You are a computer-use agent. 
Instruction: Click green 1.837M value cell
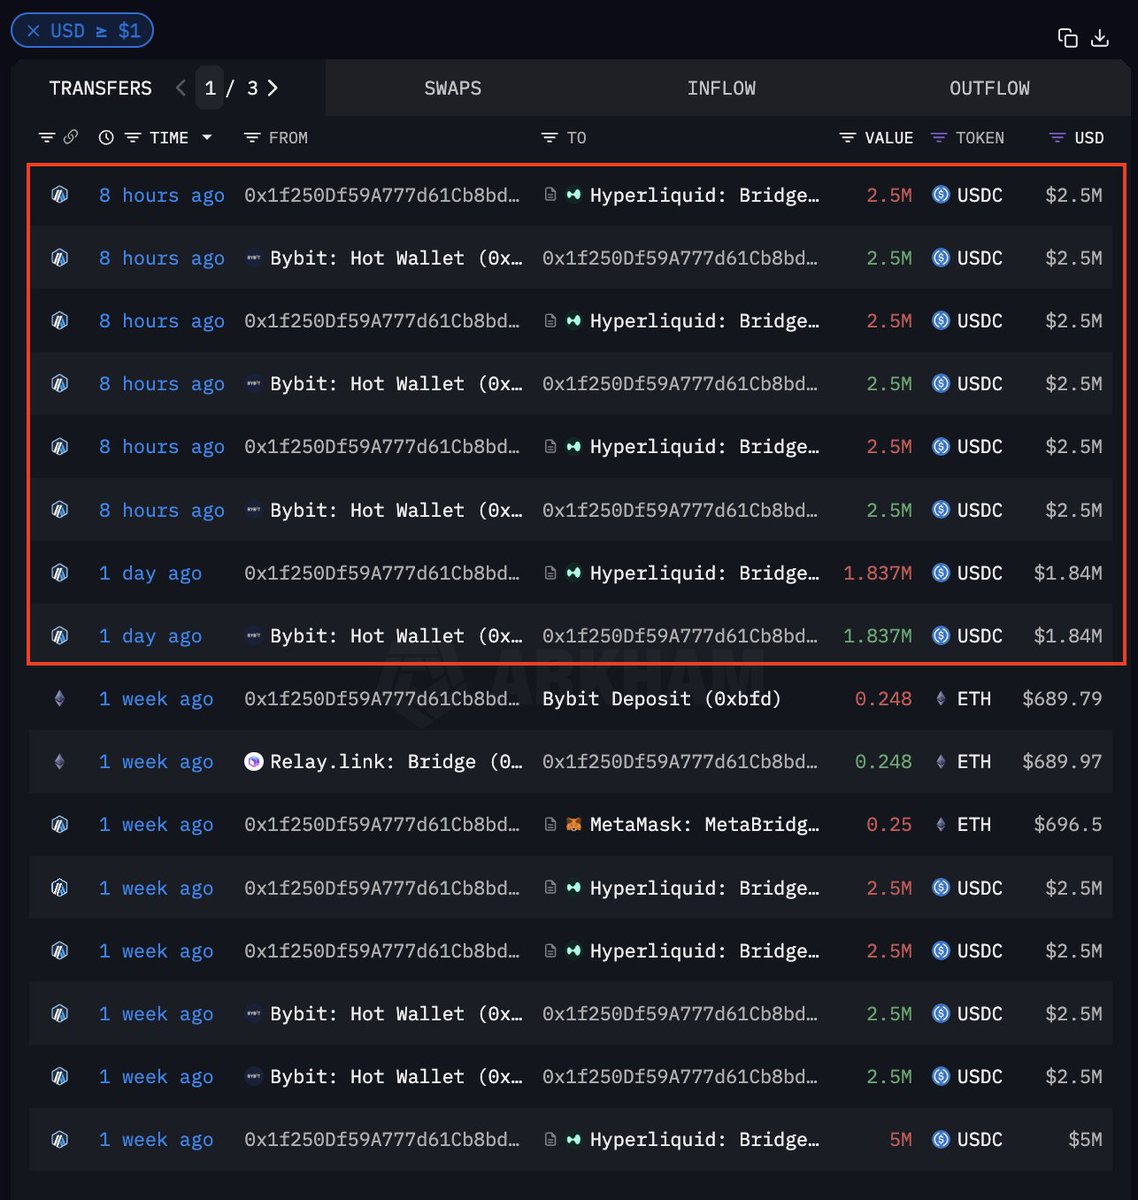click(878, 636)
